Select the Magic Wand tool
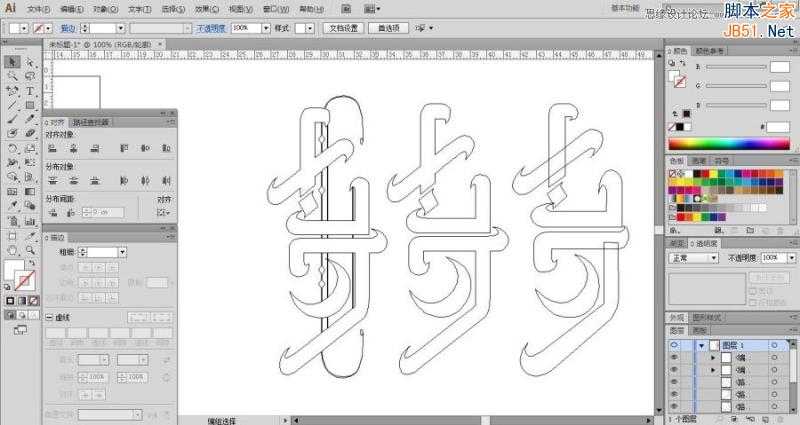 (x=12, y=76)
